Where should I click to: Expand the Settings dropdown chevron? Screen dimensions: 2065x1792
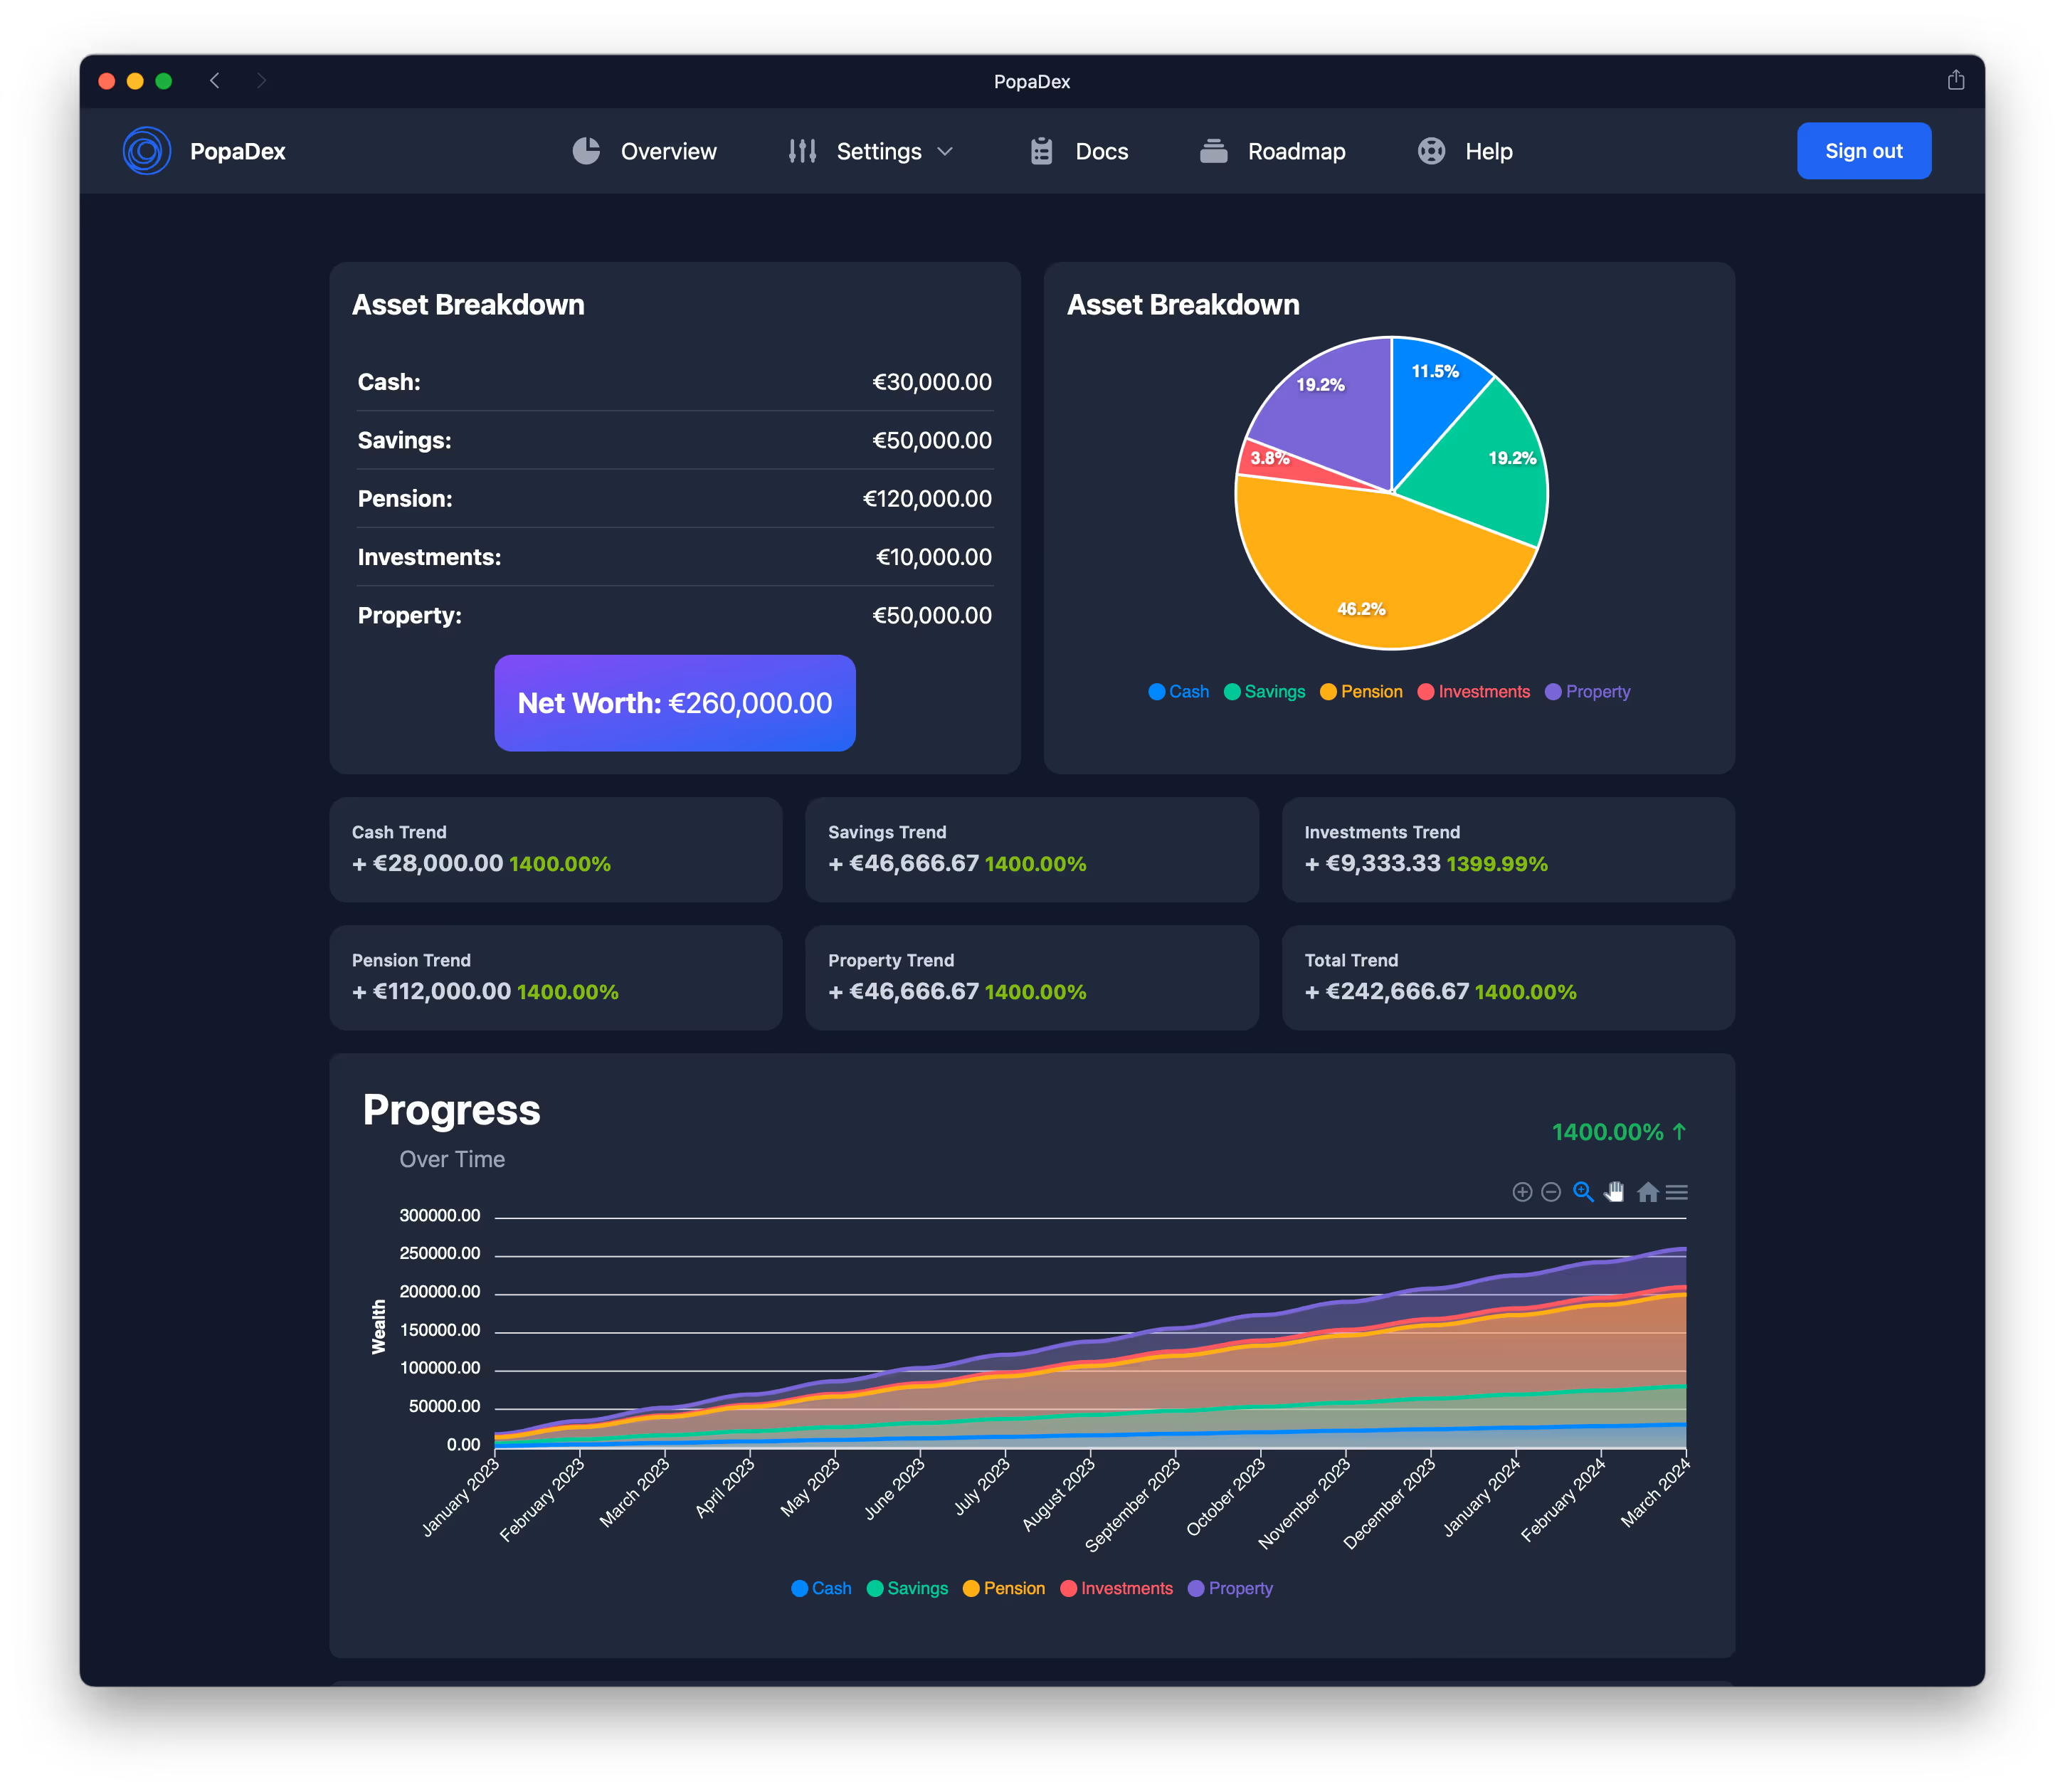tap(945, 151)
